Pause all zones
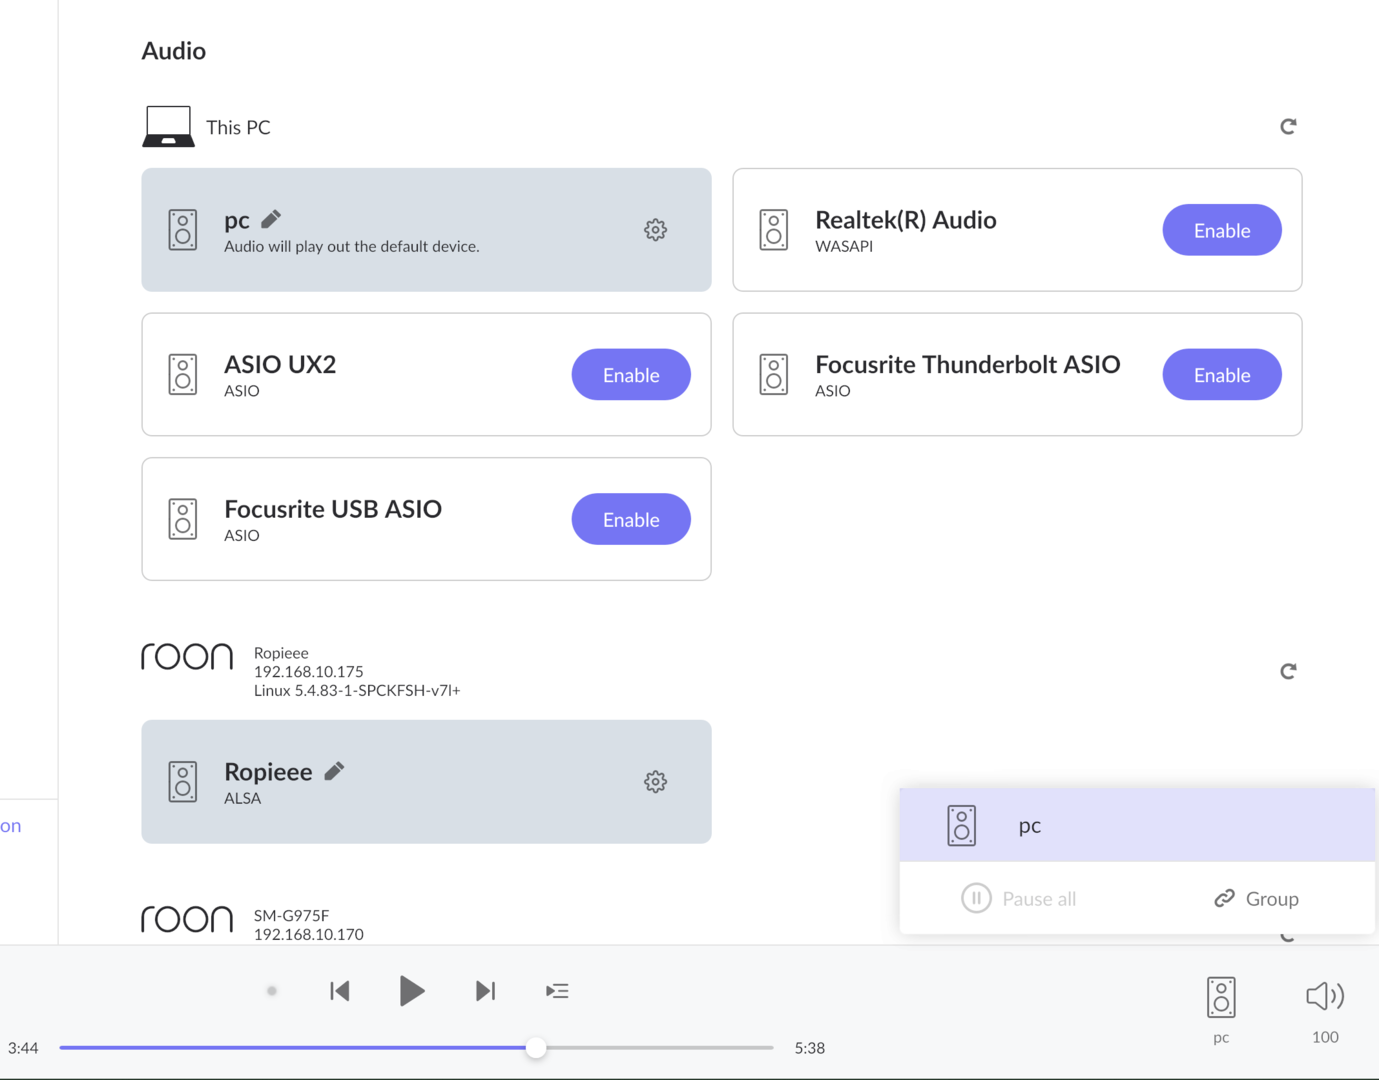The width and height of the screenshot is (1379, 1080). pos(1019,898)
